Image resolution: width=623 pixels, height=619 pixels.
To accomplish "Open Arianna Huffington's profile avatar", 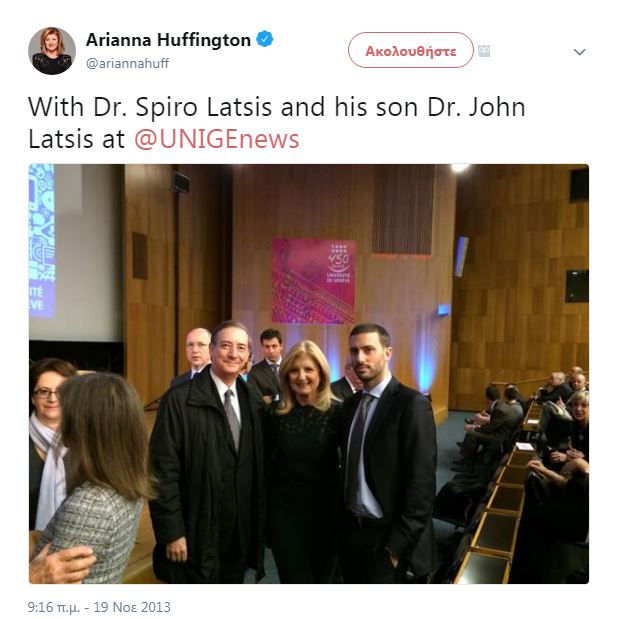I will (x=52, y=51).
